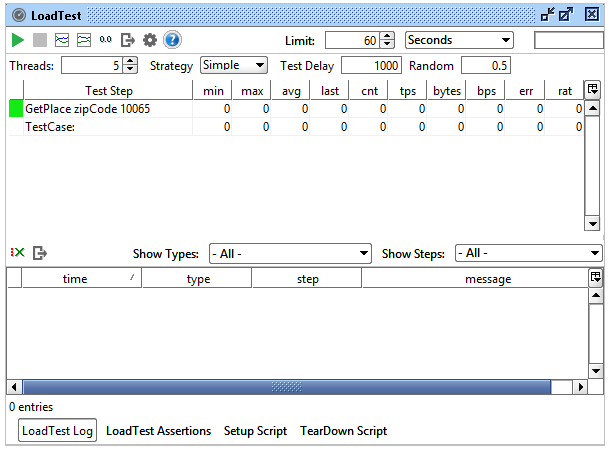Image resolution: width=609 pixels, height=452 pixels.
Task: Increase the Limit value with up arrow
Action: click(x=387, y=36)
